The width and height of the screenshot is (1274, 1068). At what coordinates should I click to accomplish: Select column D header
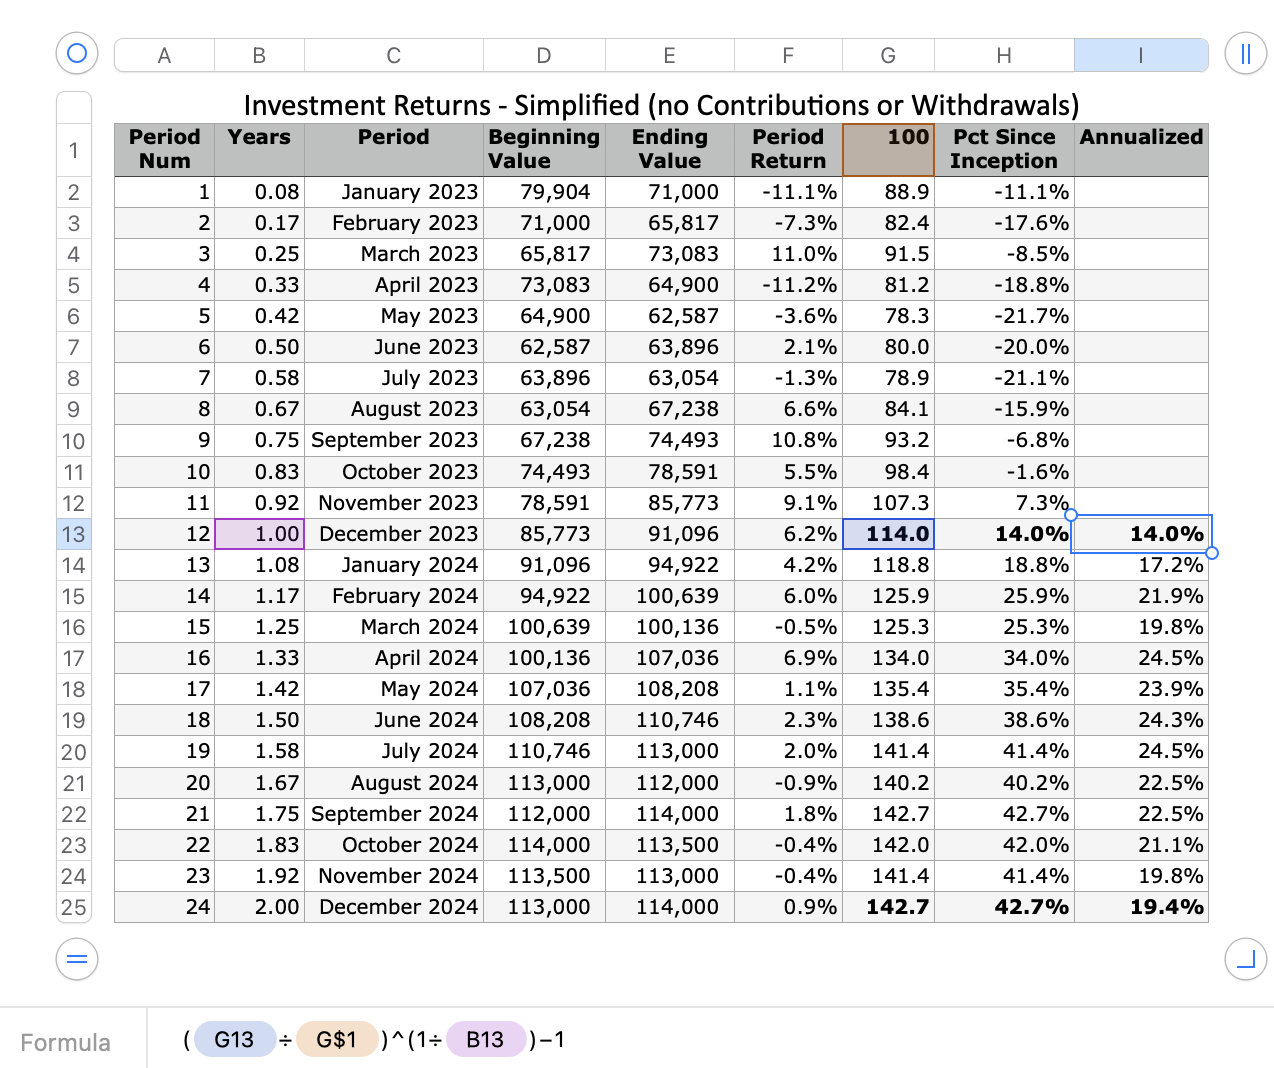point(544,56)
